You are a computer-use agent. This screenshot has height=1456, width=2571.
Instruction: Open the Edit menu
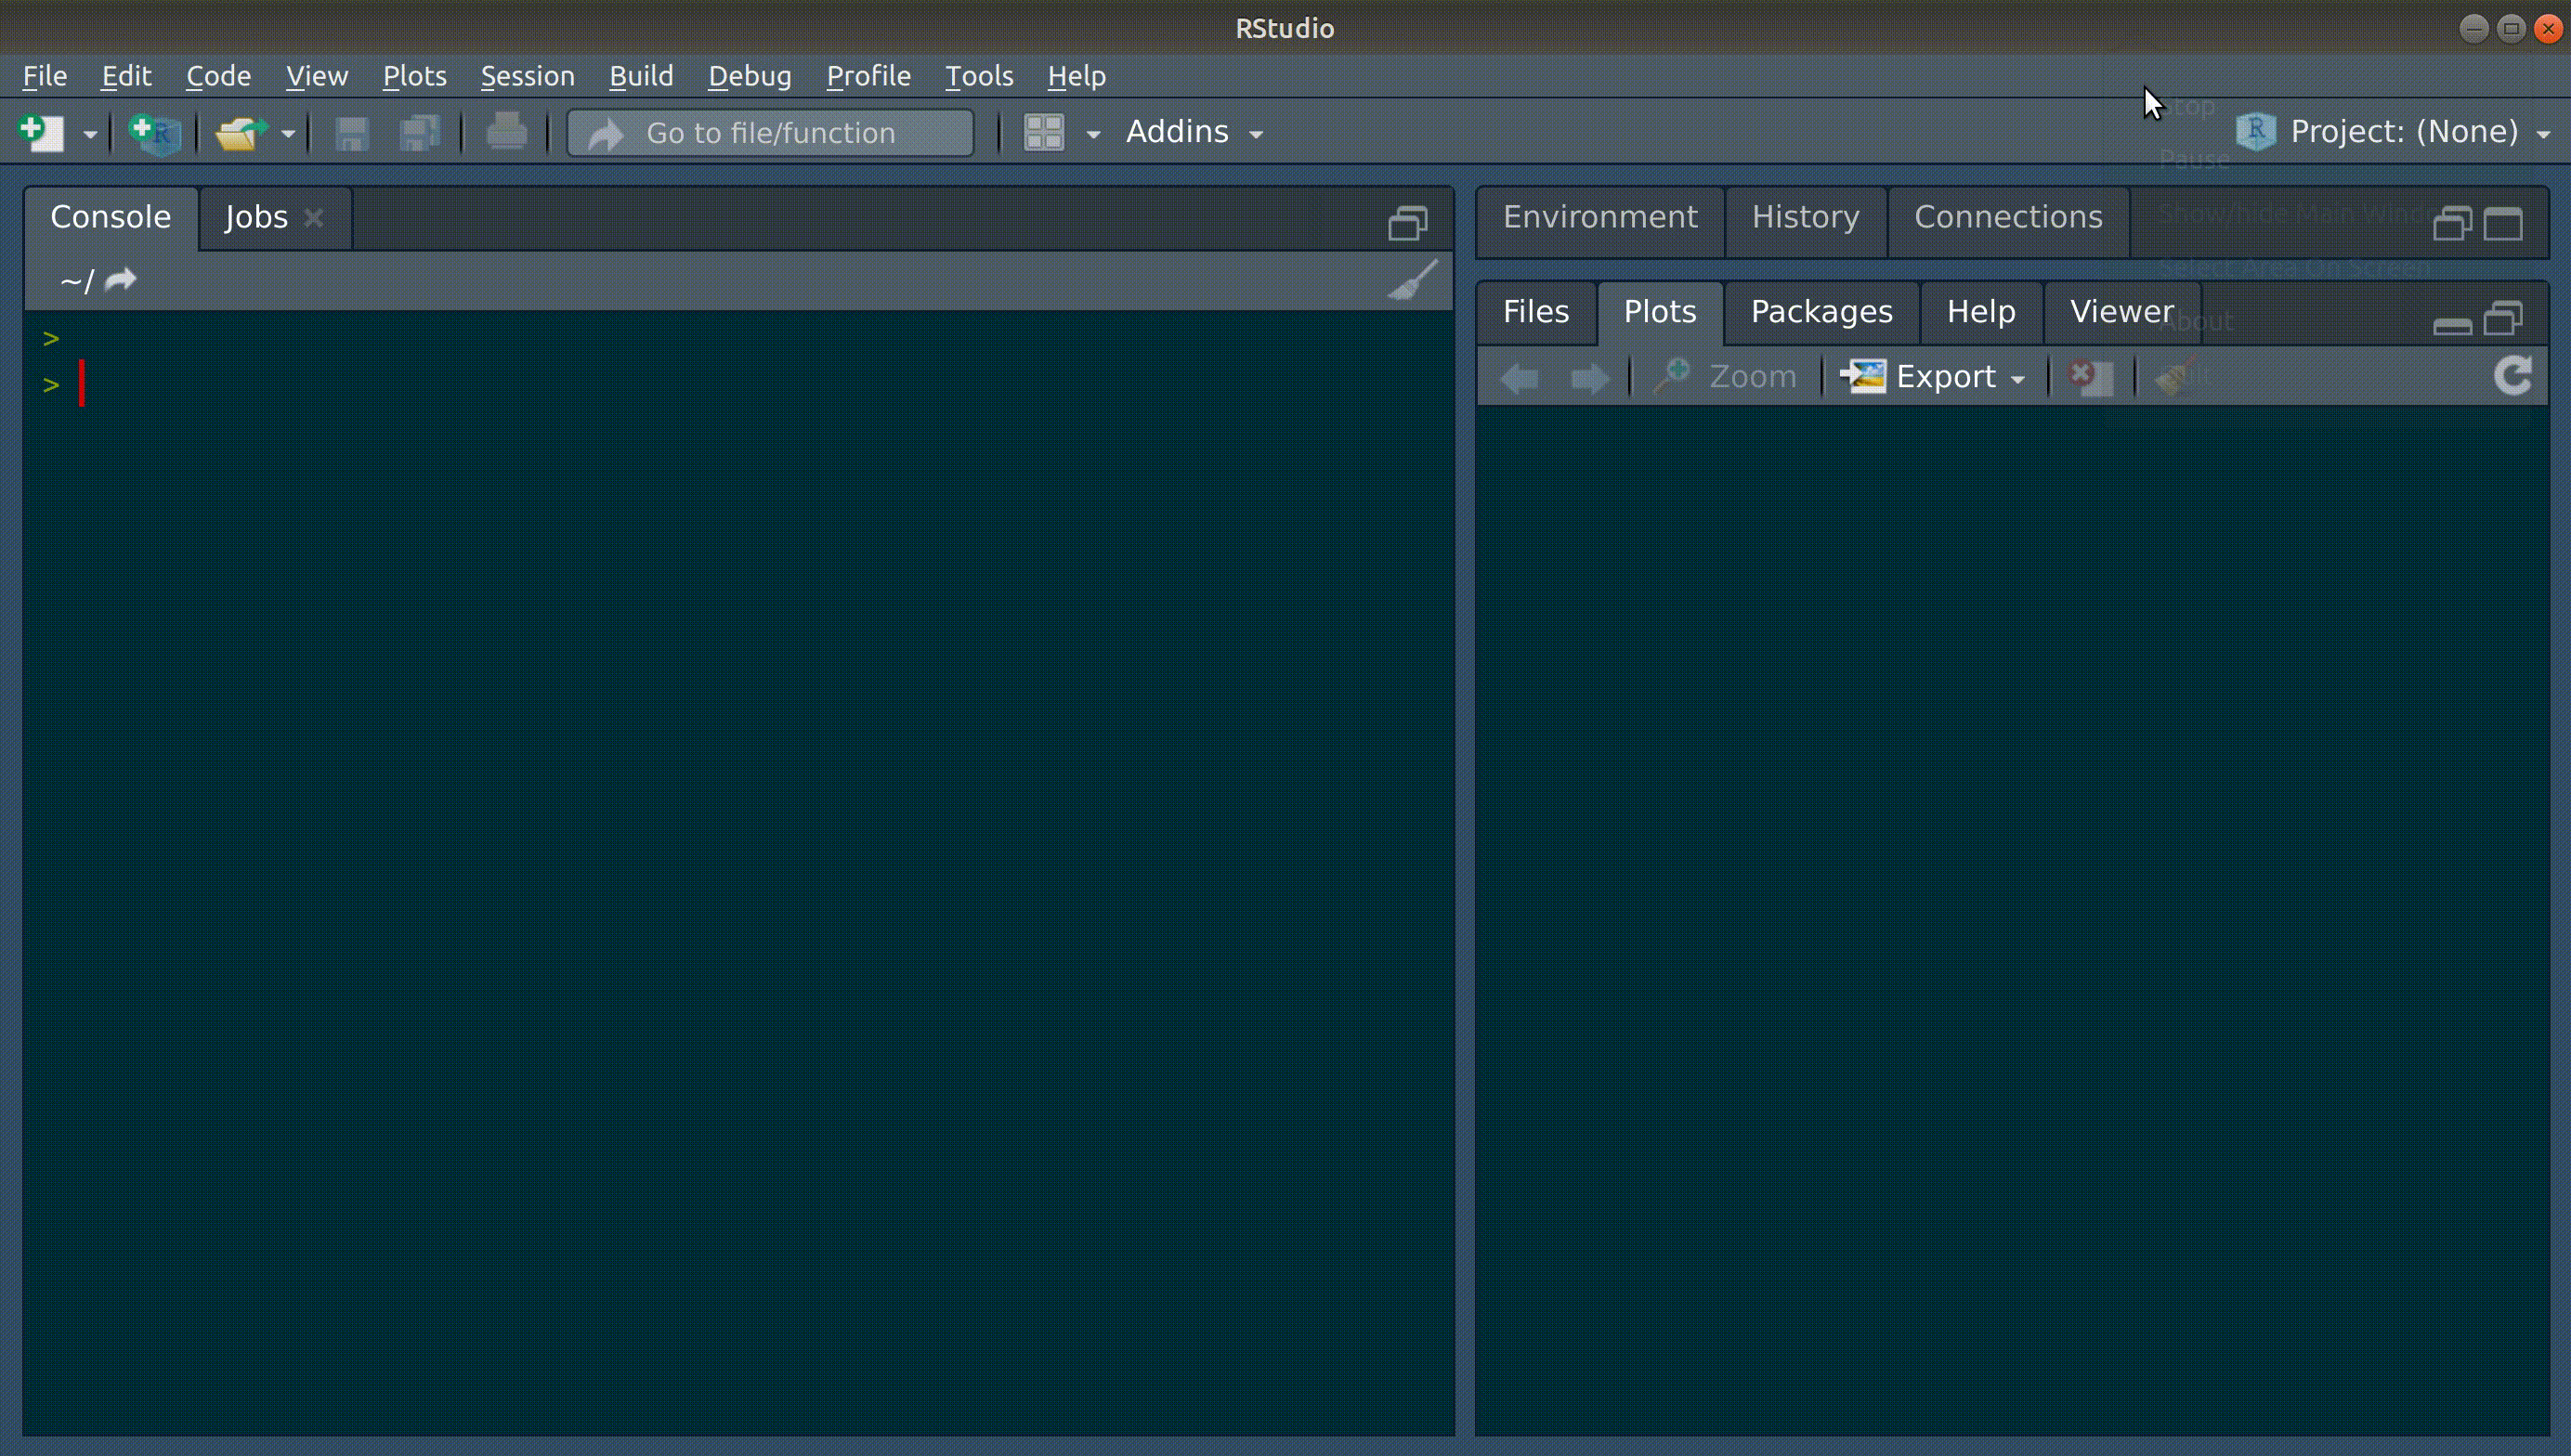click(x=126, y=76)
